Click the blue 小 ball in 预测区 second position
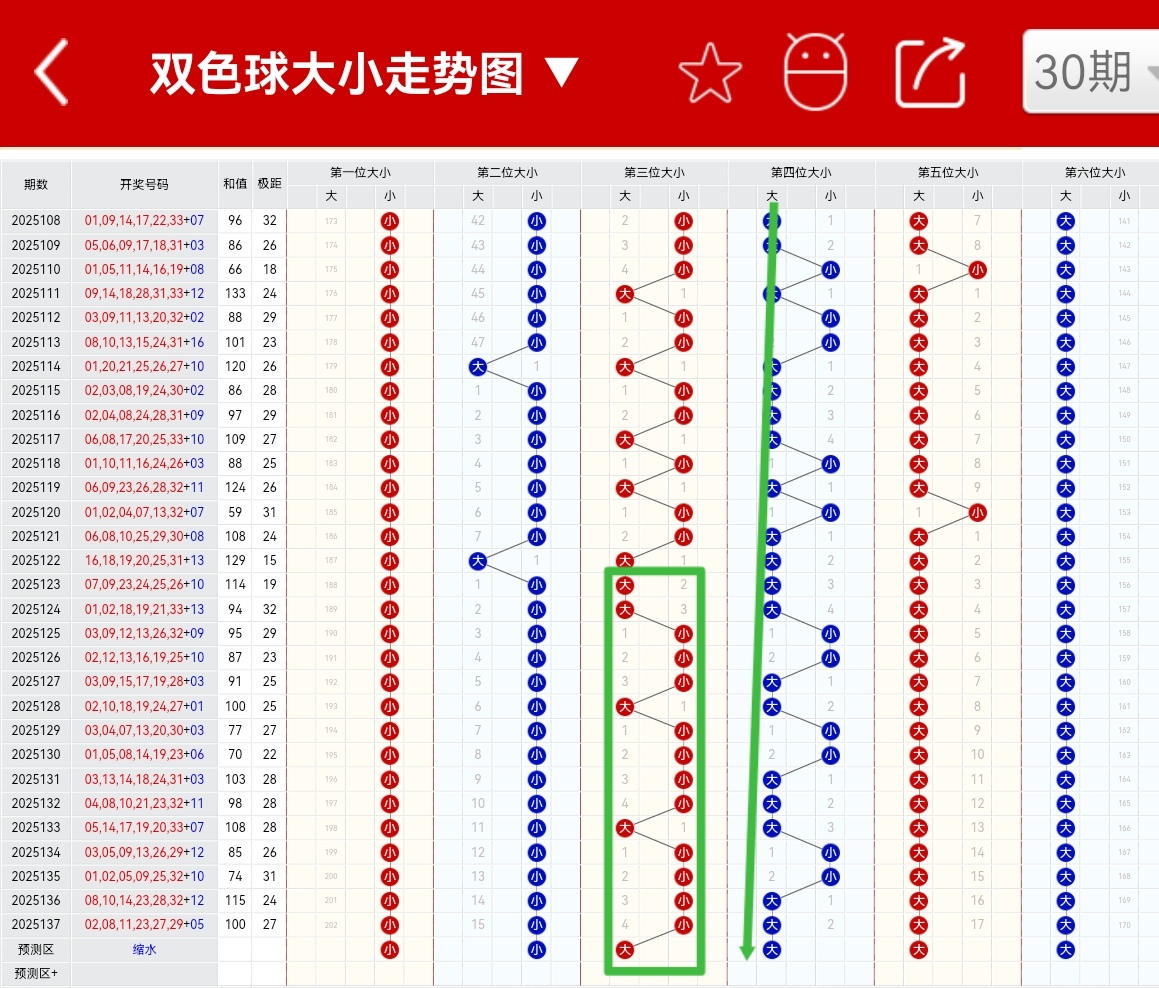Image resolution: width=1159 pixels, height=988 pixels. point(537,950)
